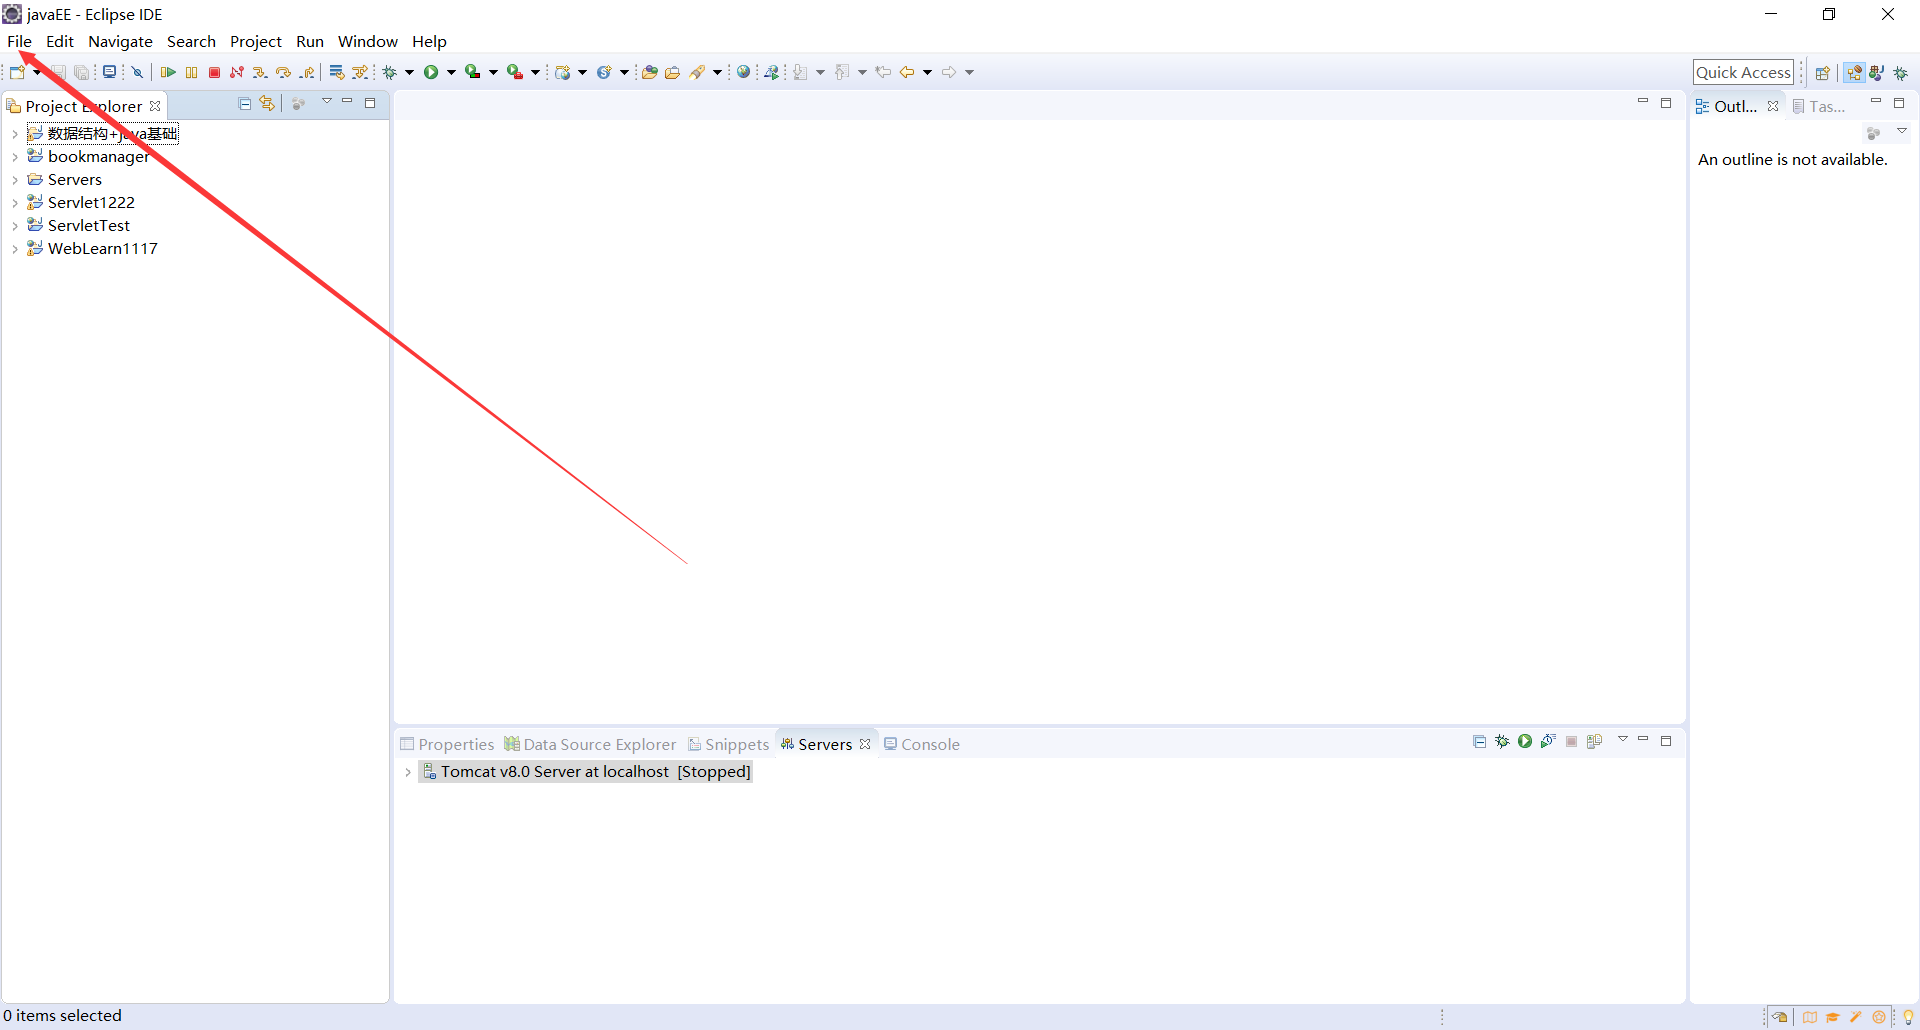
Task: Click the Step Return icon
Action: [x=307, y=72]
